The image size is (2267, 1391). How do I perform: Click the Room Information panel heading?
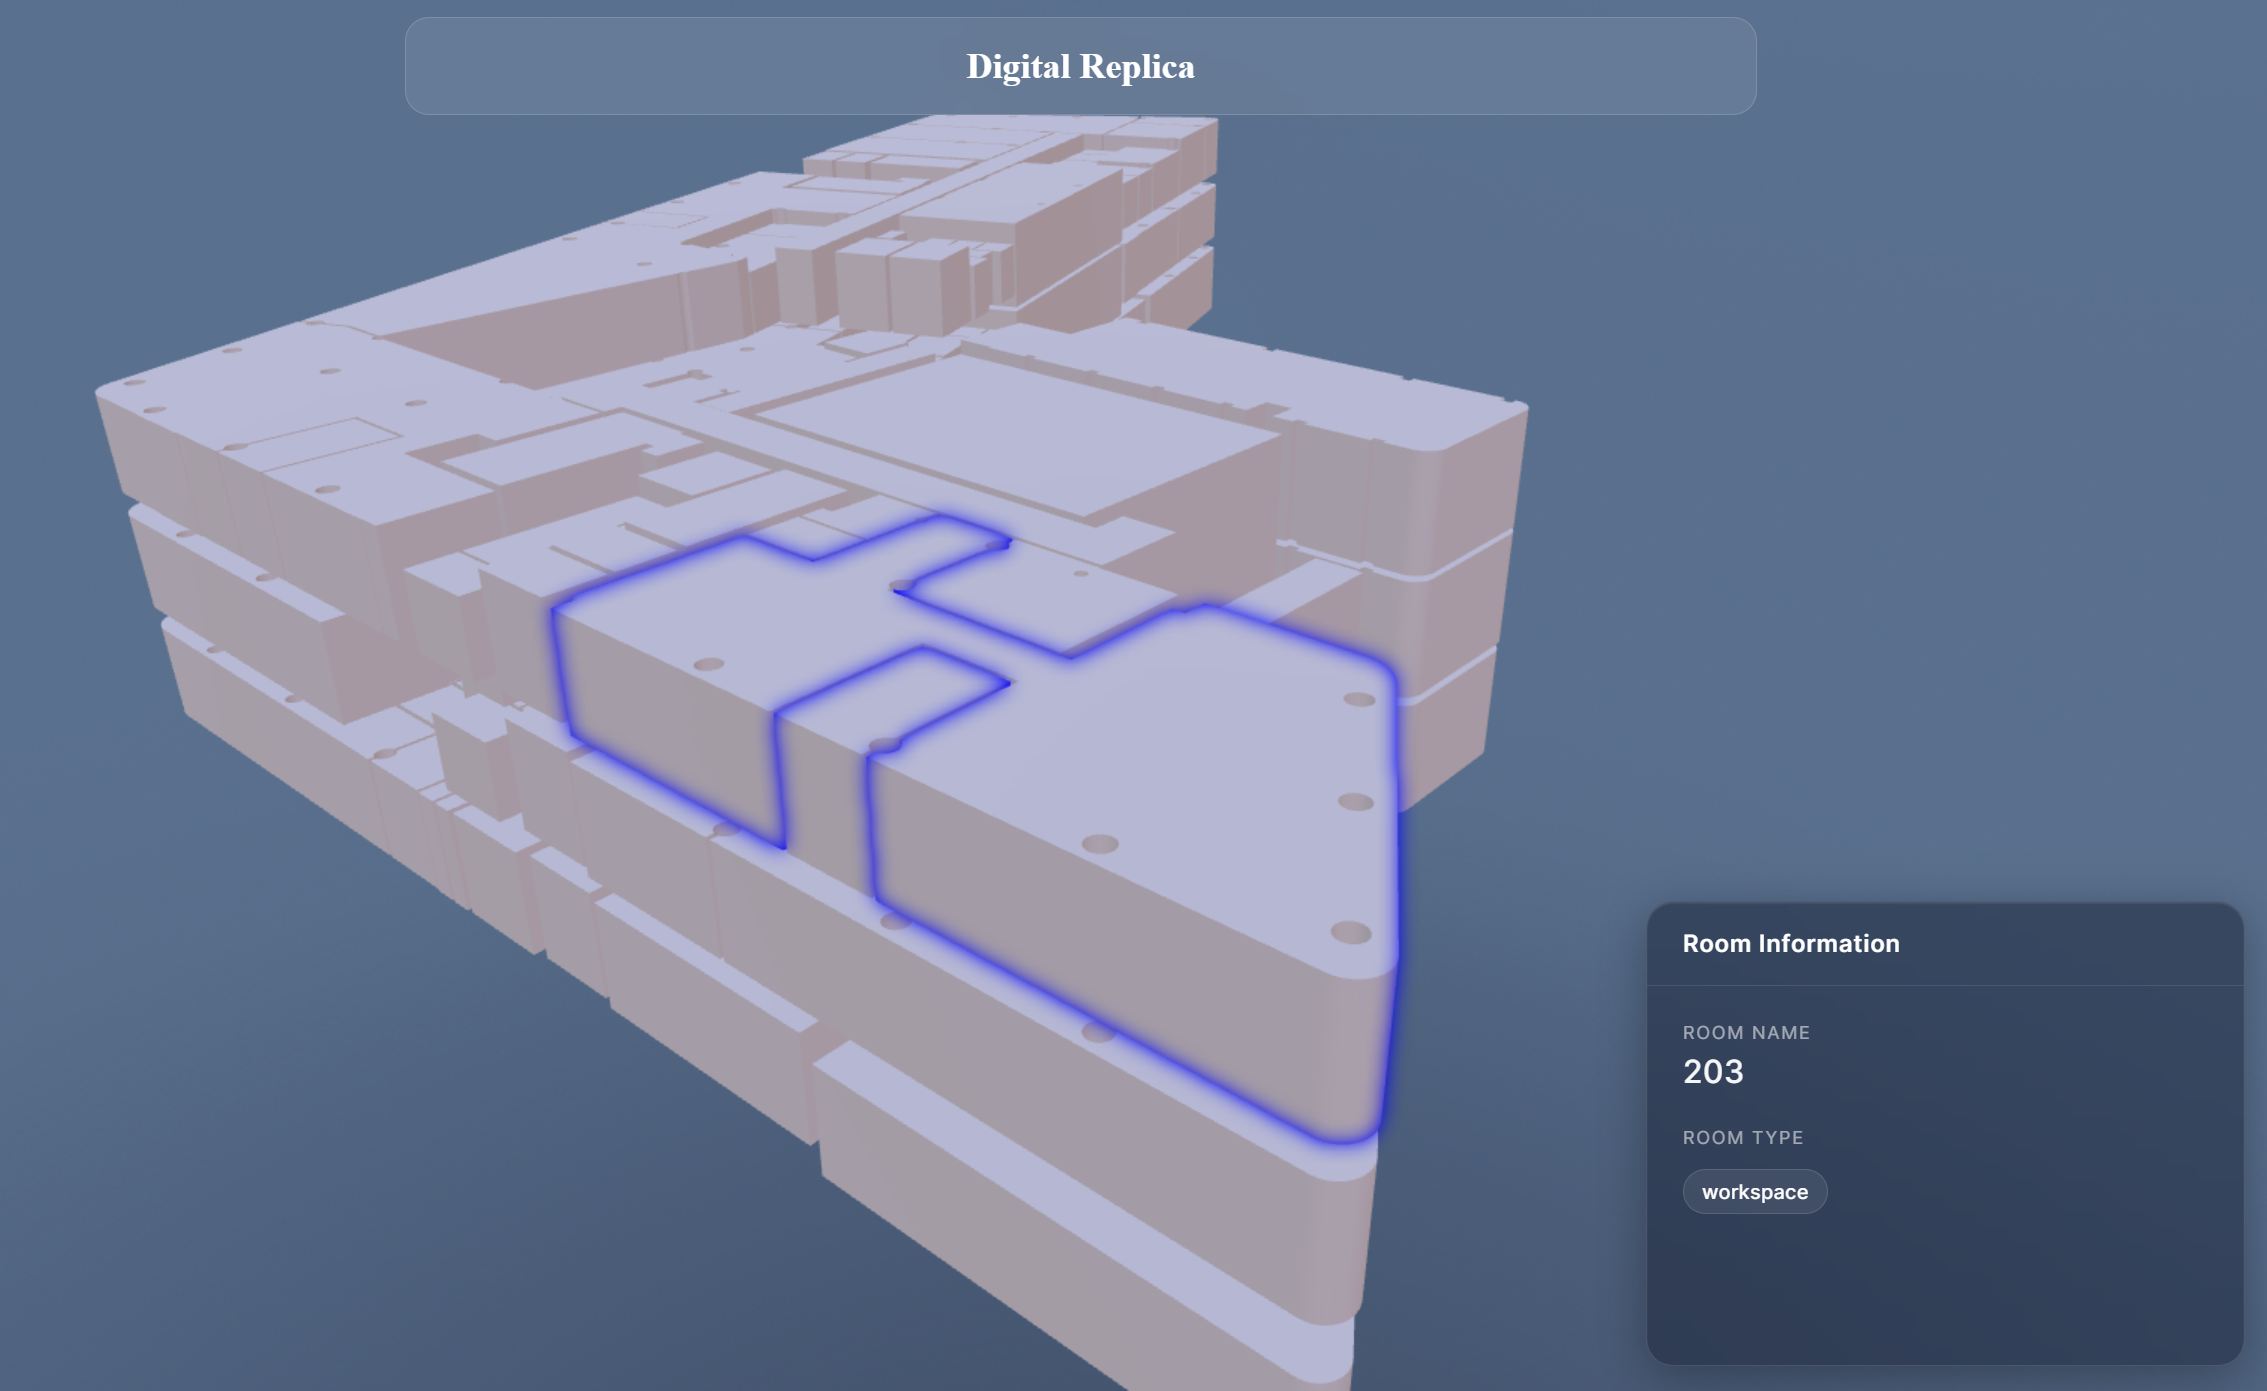(x=1790, y=943)
